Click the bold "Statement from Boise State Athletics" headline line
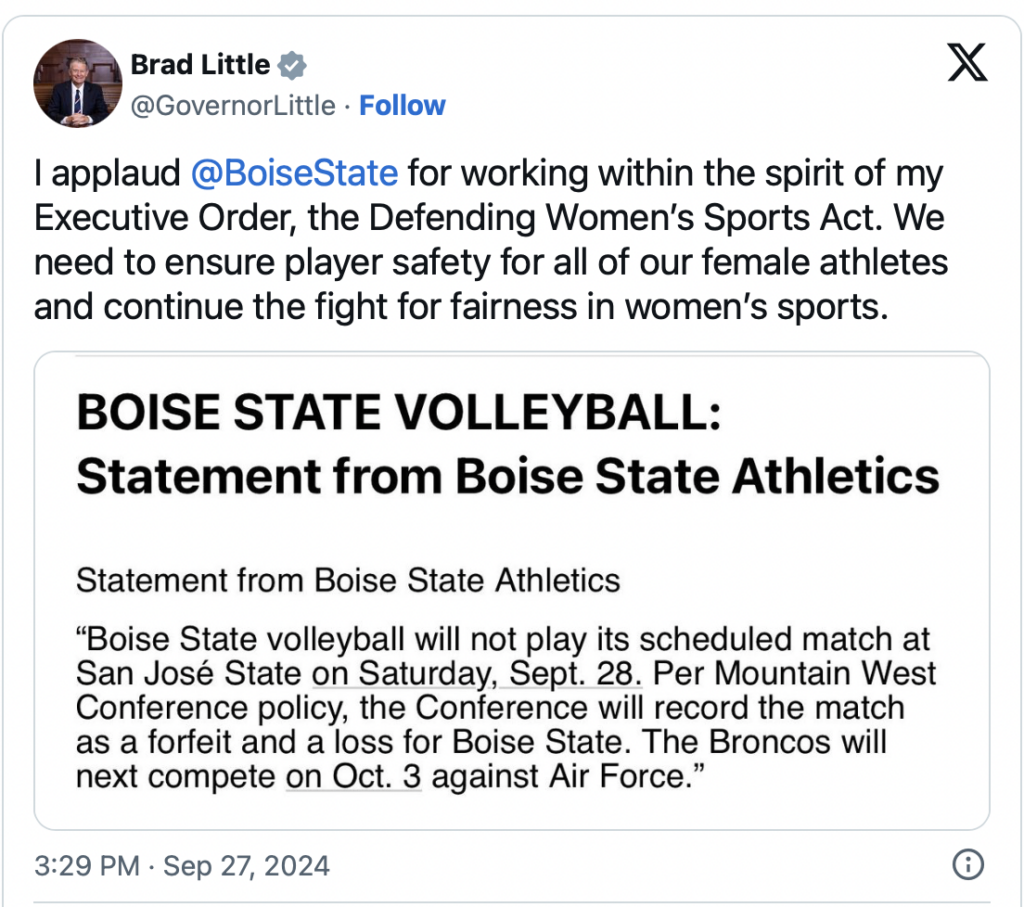The image size is (1024, 907). pyautogui.click(x=508, y=476)
